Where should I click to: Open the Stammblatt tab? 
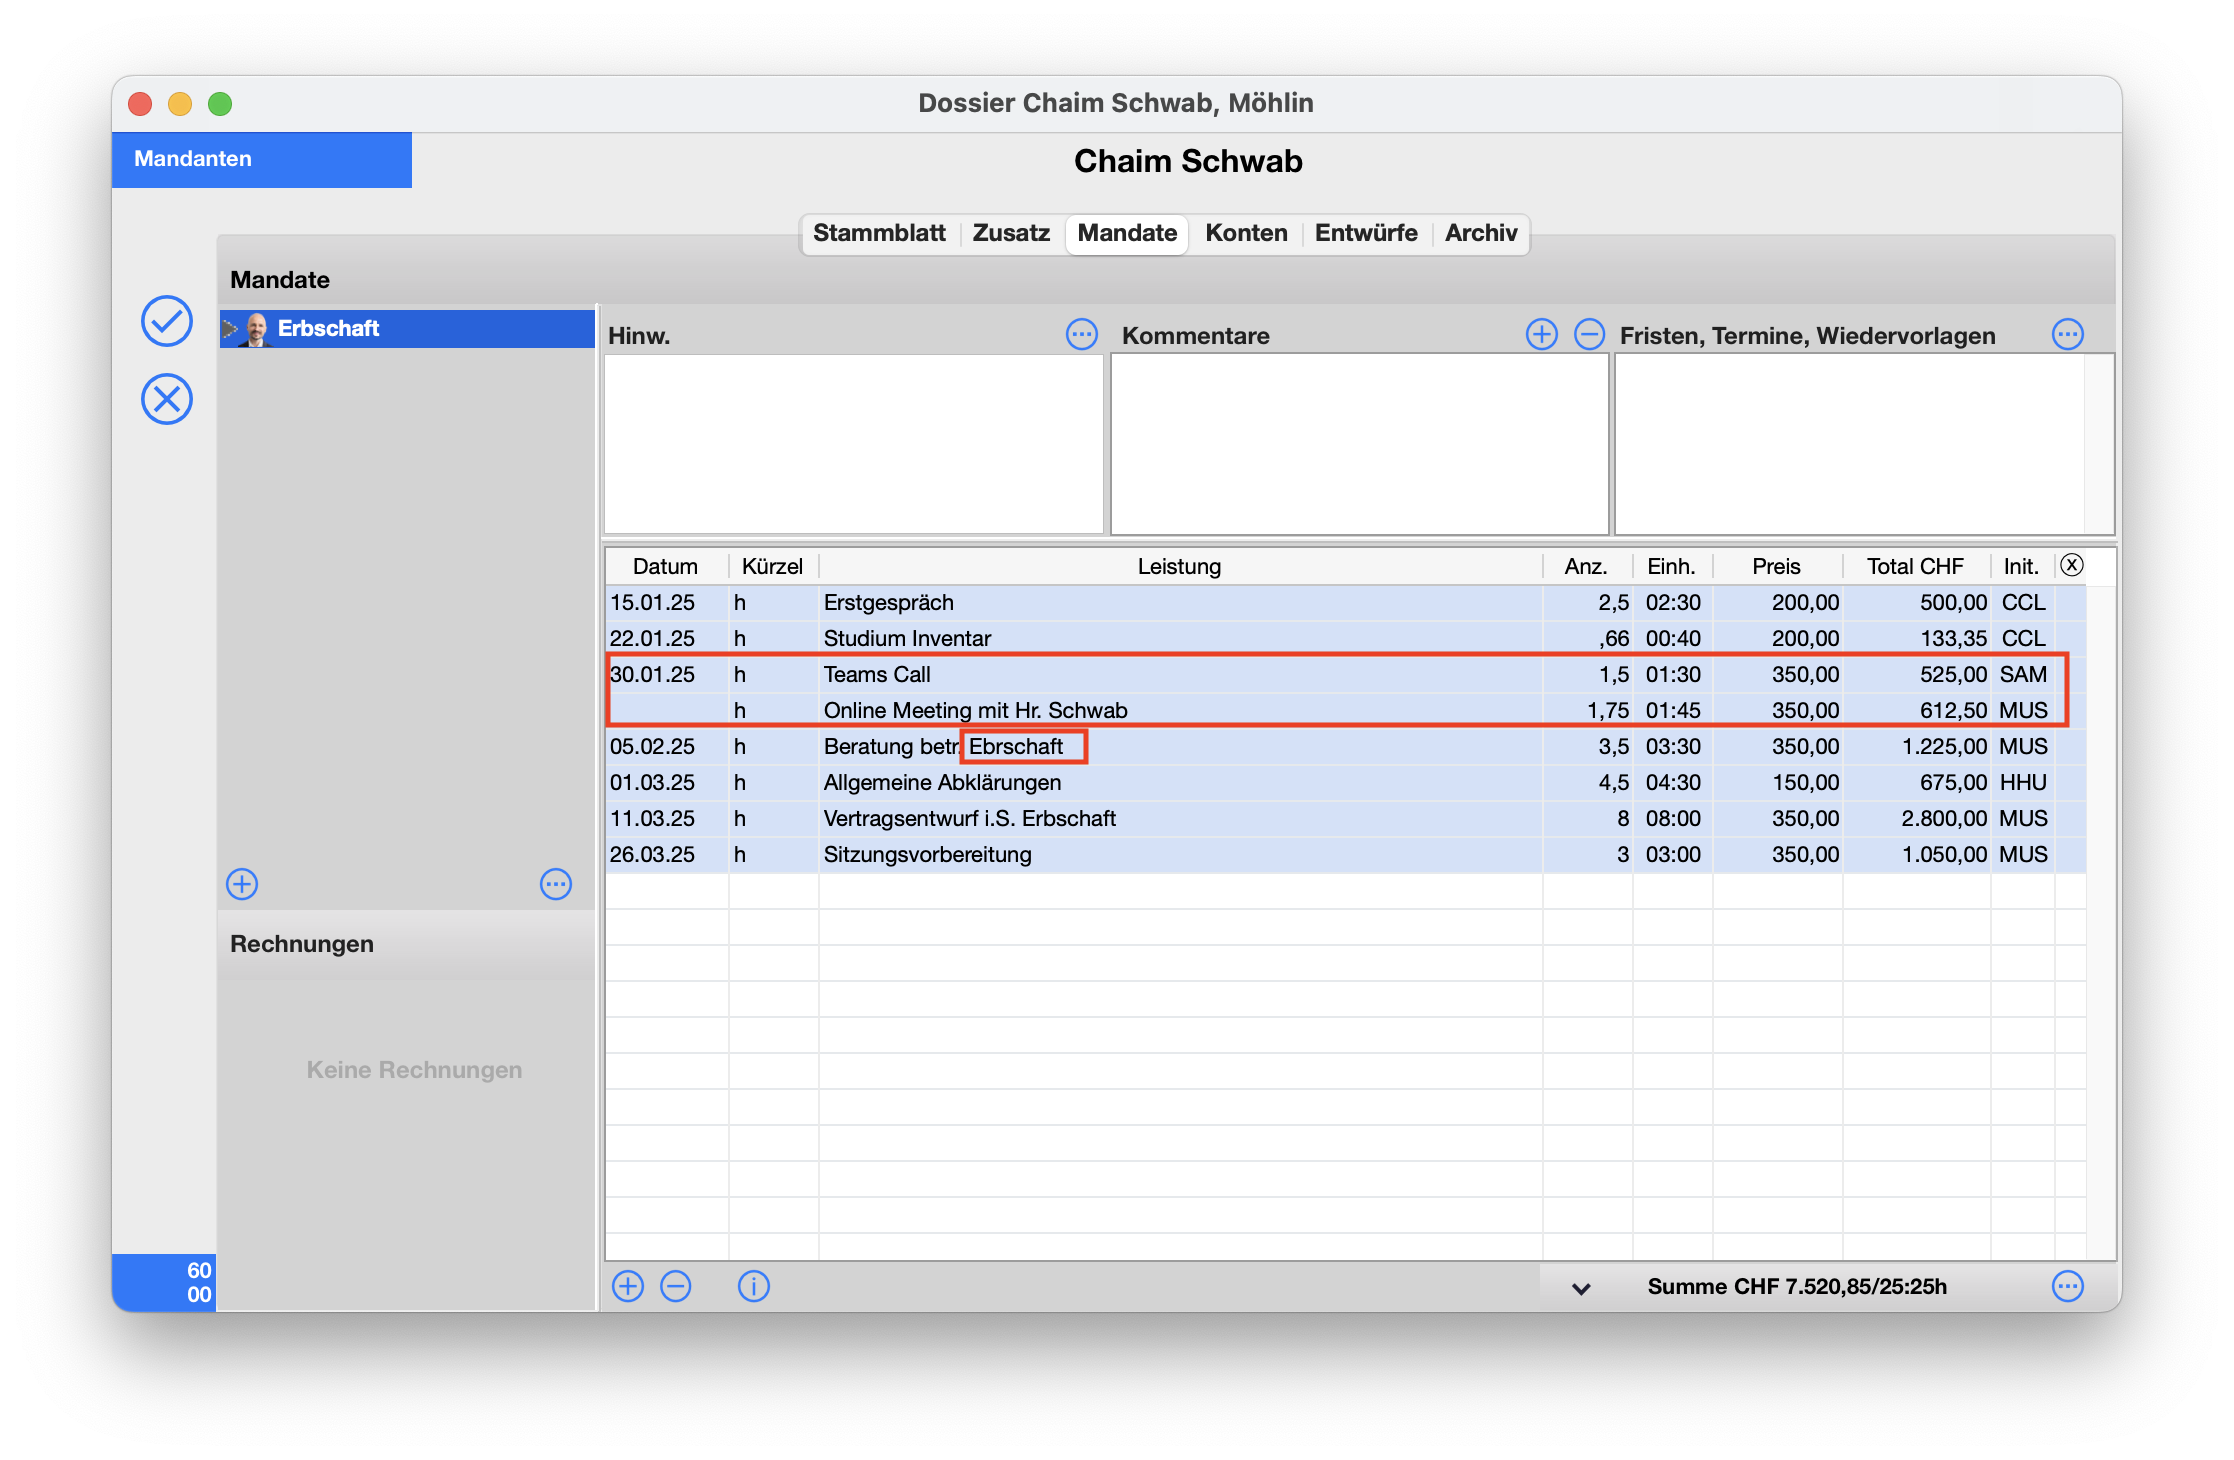pyautogui.click(x=878, y=233)
